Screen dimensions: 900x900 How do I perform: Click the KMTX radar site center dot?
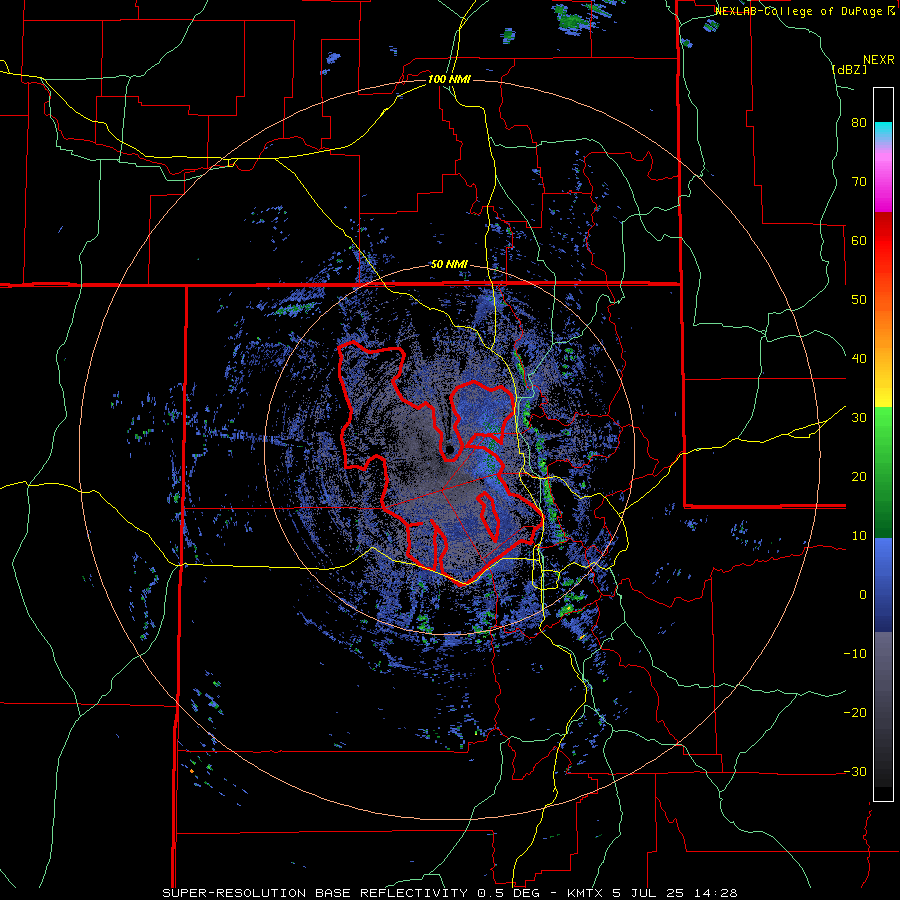(449, 449)
